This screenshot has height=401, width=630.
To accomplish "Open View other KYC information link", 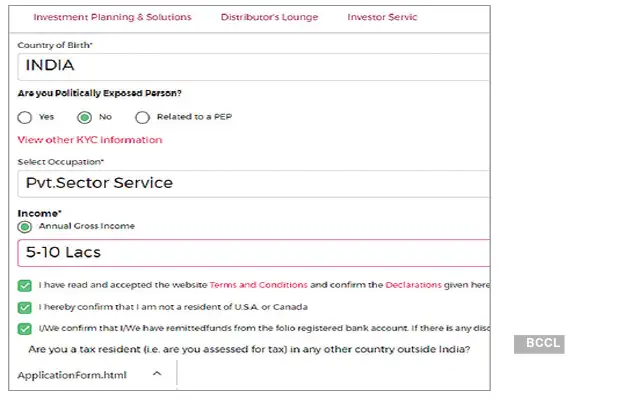I will click(90, 140).
